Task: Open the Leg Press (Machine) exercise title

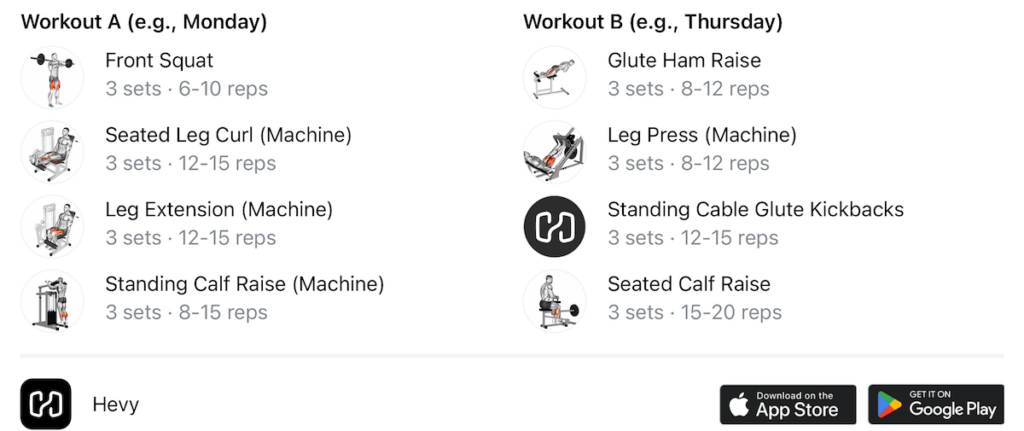Action: tap(702, 135)
